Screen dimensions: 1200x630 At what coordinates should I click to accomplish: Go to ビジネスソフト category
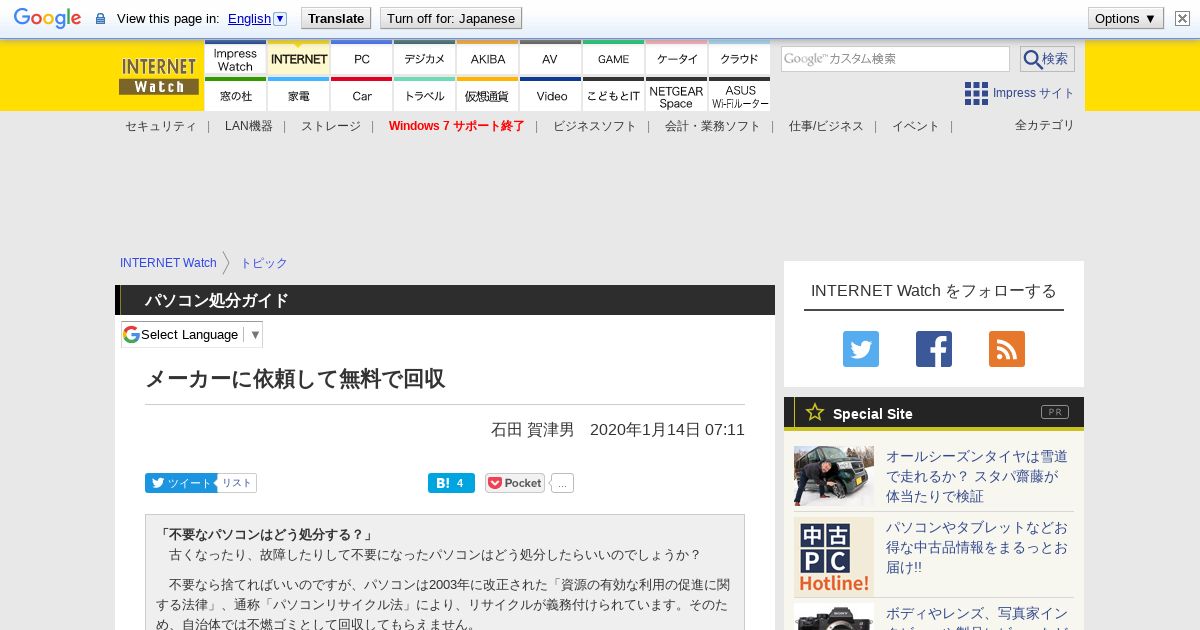tap(595, 126)
